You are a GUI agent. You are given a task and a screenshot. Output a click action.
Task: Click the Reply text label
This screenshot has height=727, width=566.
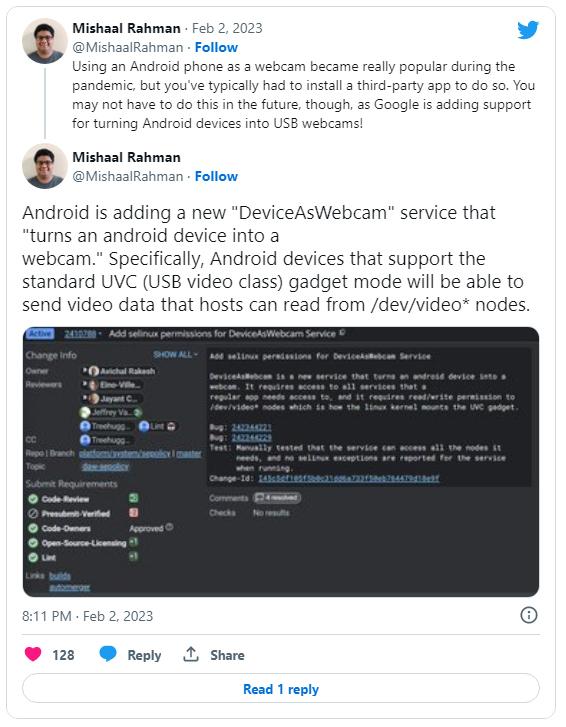pos(144,655)
